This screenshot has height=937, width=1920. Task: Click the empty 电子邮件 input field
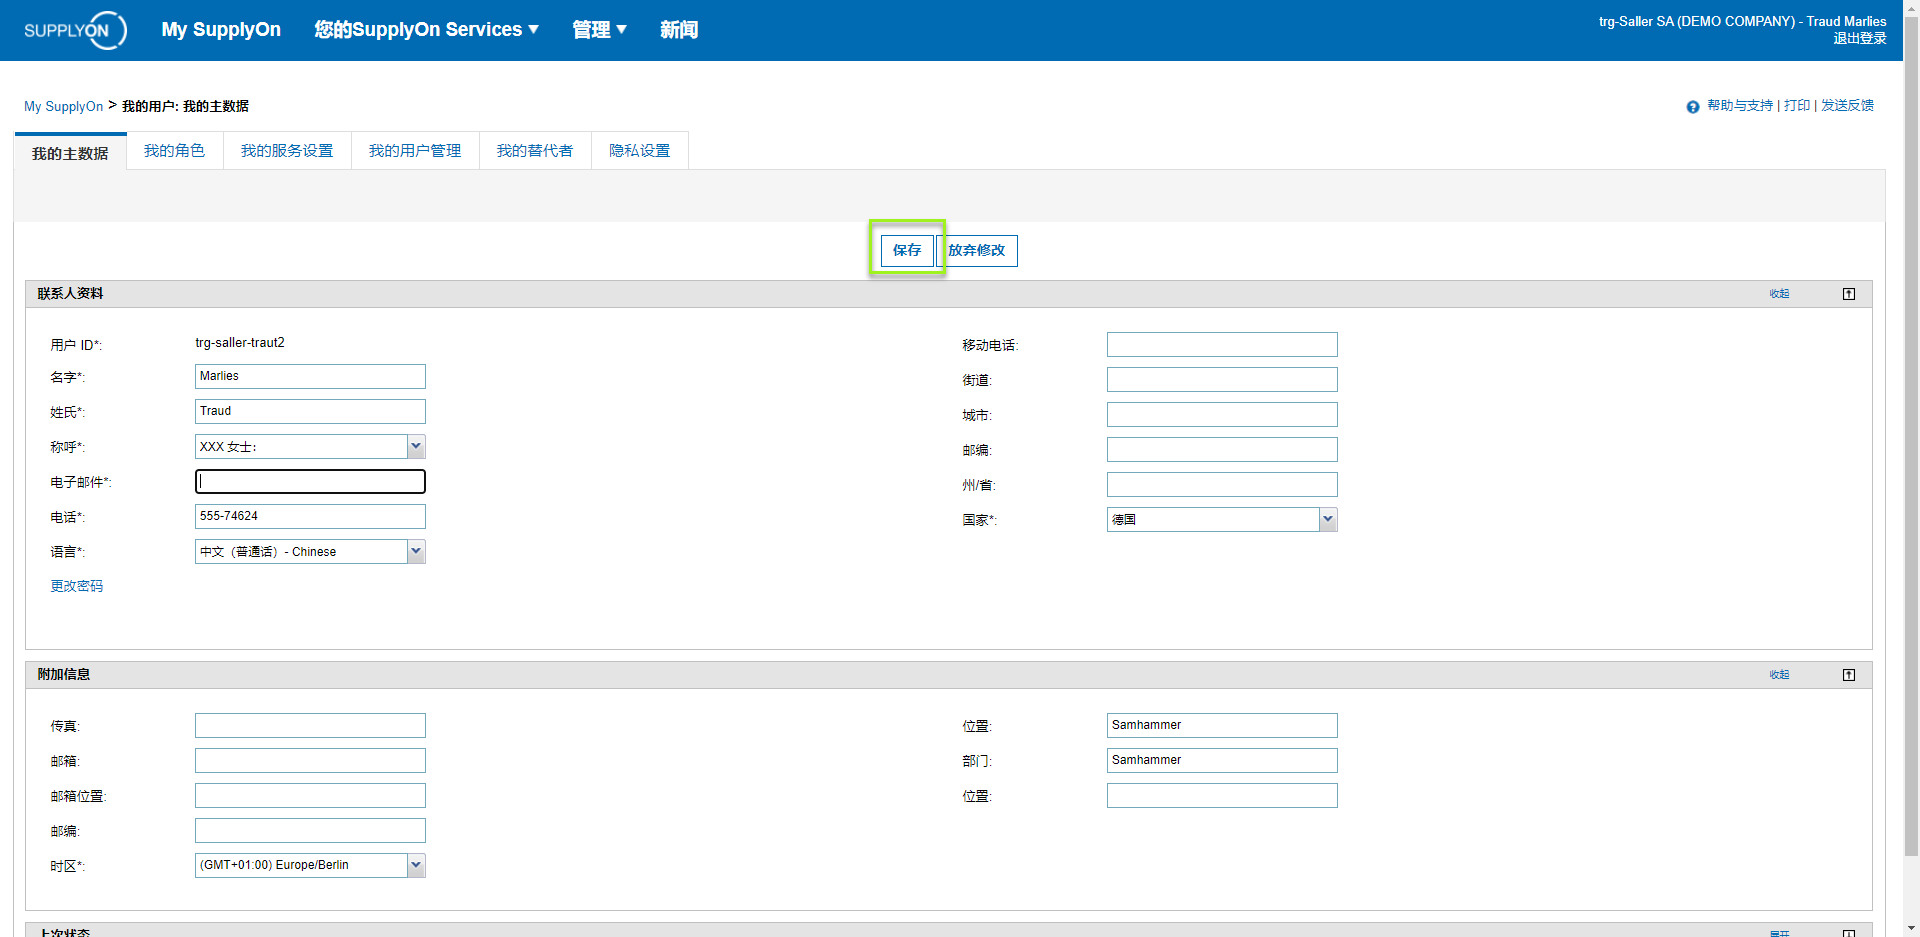[x=310, y=481]
